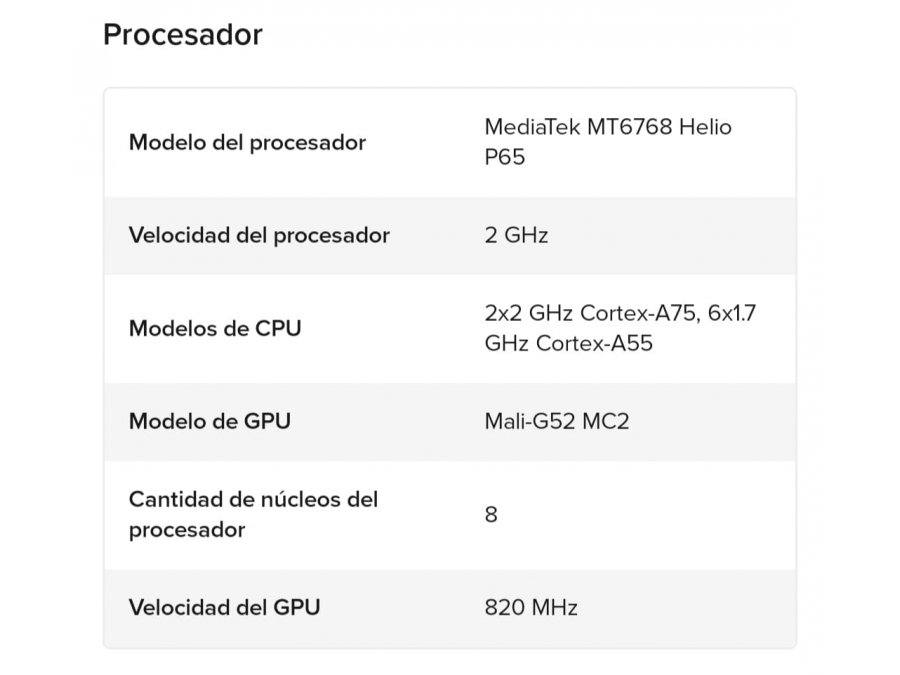
Task: Click the core count value "8"
Action: [491, 515]
